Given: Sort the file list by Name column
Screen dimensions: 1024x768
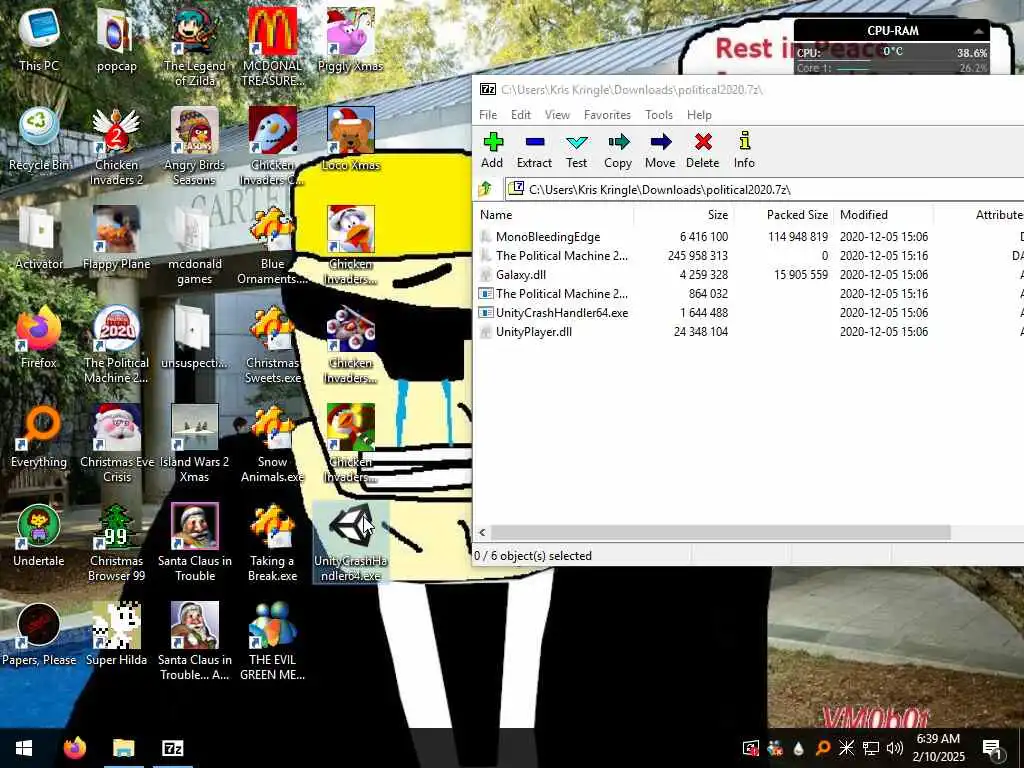Looking at the screenshot, I should coord(554,215).
